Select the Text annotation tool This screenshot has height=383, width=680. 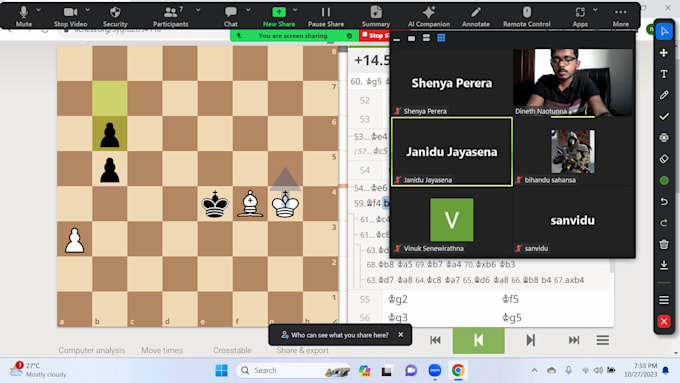coord(664,74)
